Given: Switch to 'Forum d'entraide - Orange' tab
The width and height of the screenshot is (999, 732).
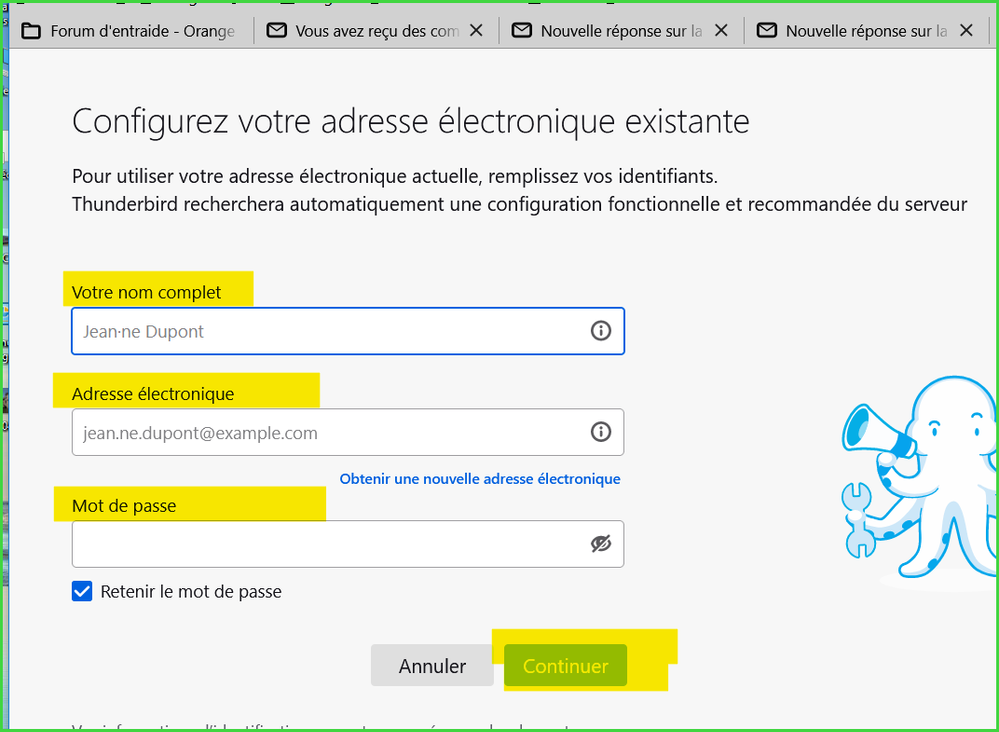Looking at the screenshot, I should (x=142, y=31).
